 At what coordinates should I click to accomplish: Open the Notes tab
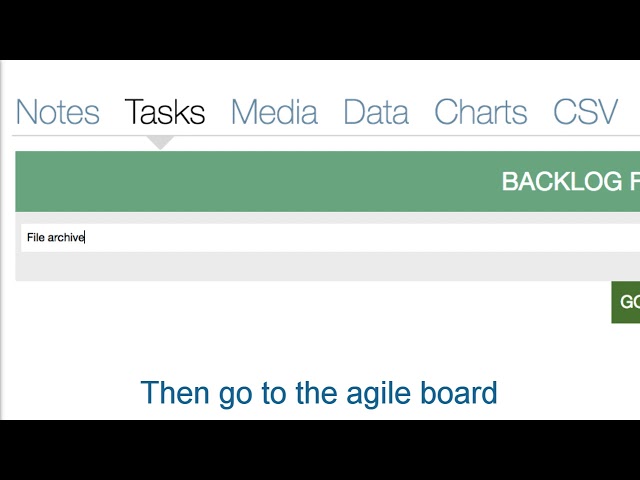click(x=58, y=112)
